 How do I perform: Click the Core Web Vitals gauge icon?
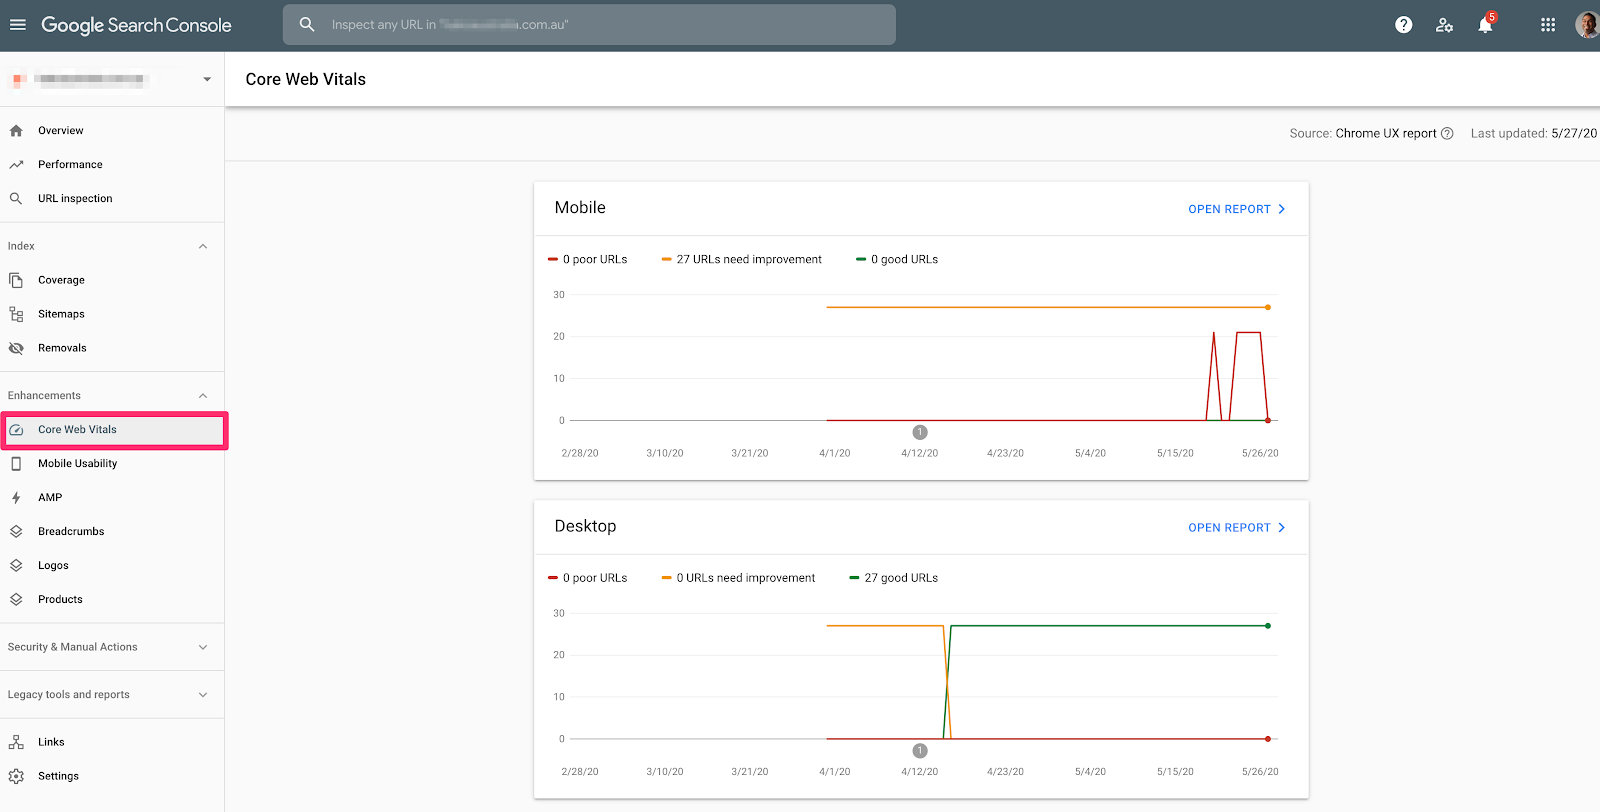click(16, 430)
